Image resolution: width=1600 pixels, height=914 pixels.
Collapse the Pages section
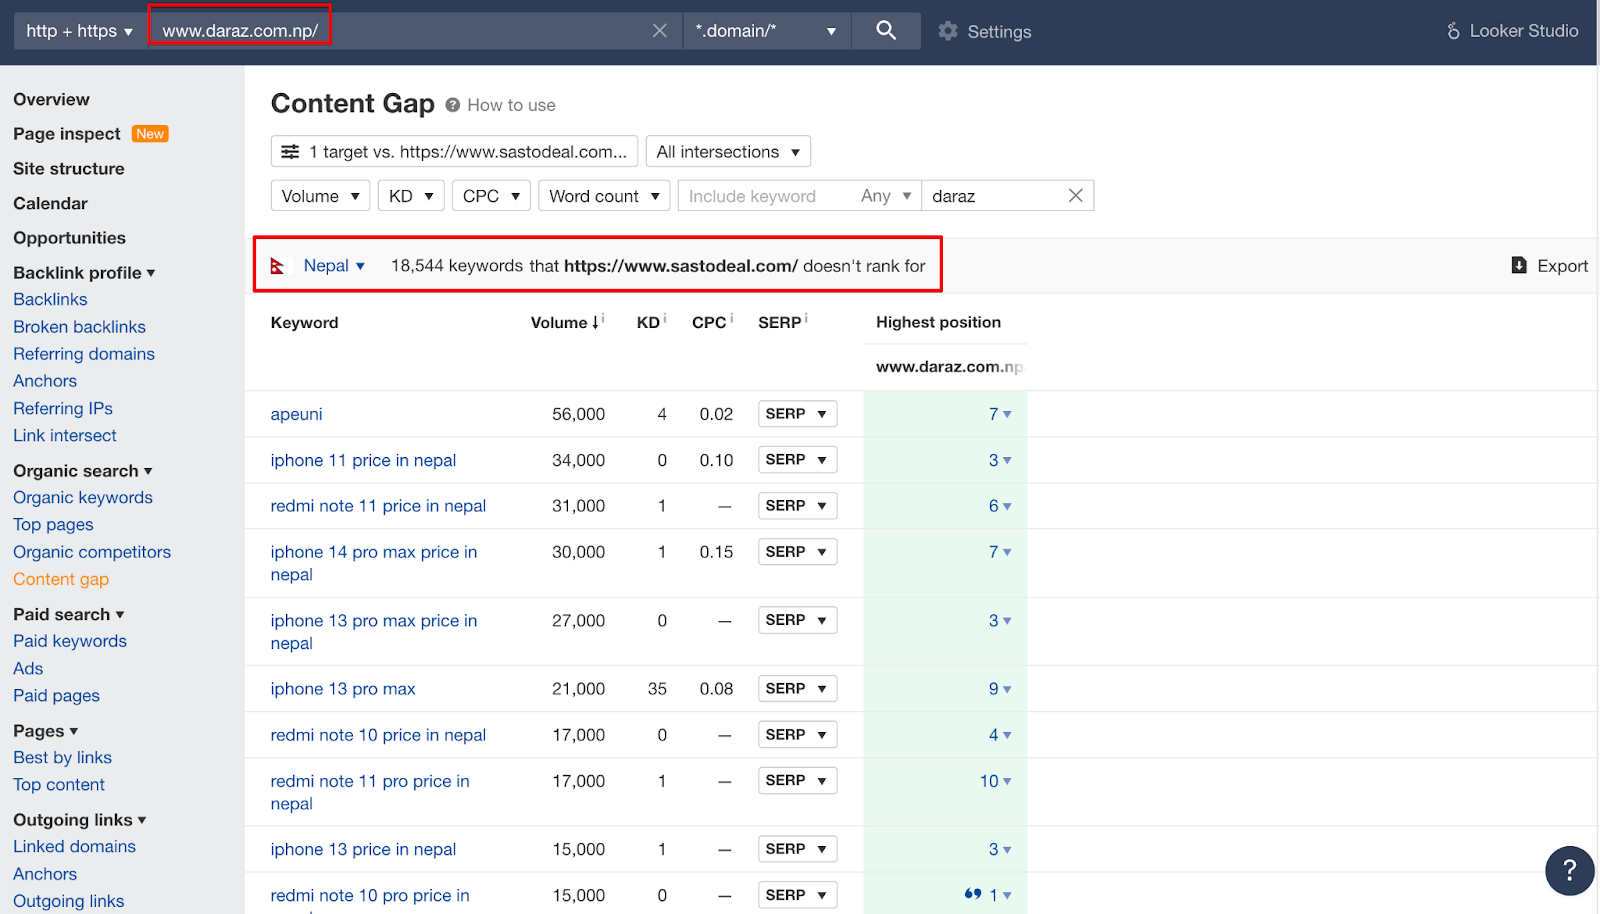click(46, 731)
